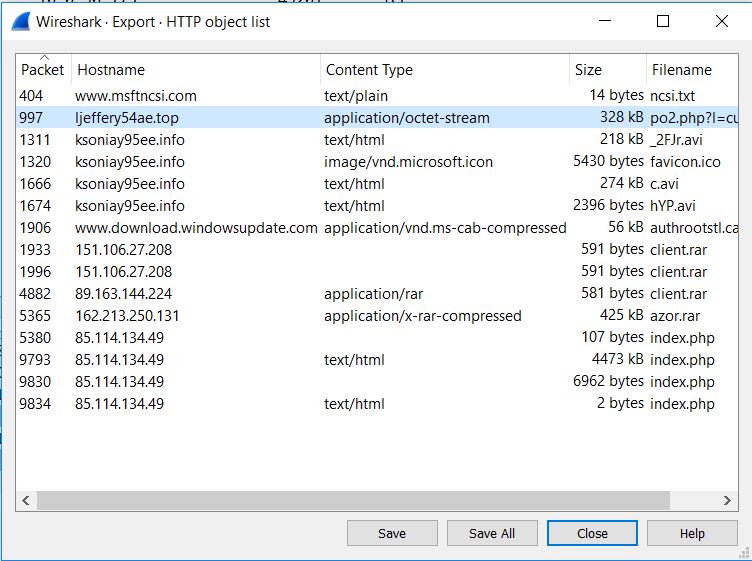This screenshot has width=752, height=561.
Task: Click the application/octet-stream content type cell
Action: point(407,117)
